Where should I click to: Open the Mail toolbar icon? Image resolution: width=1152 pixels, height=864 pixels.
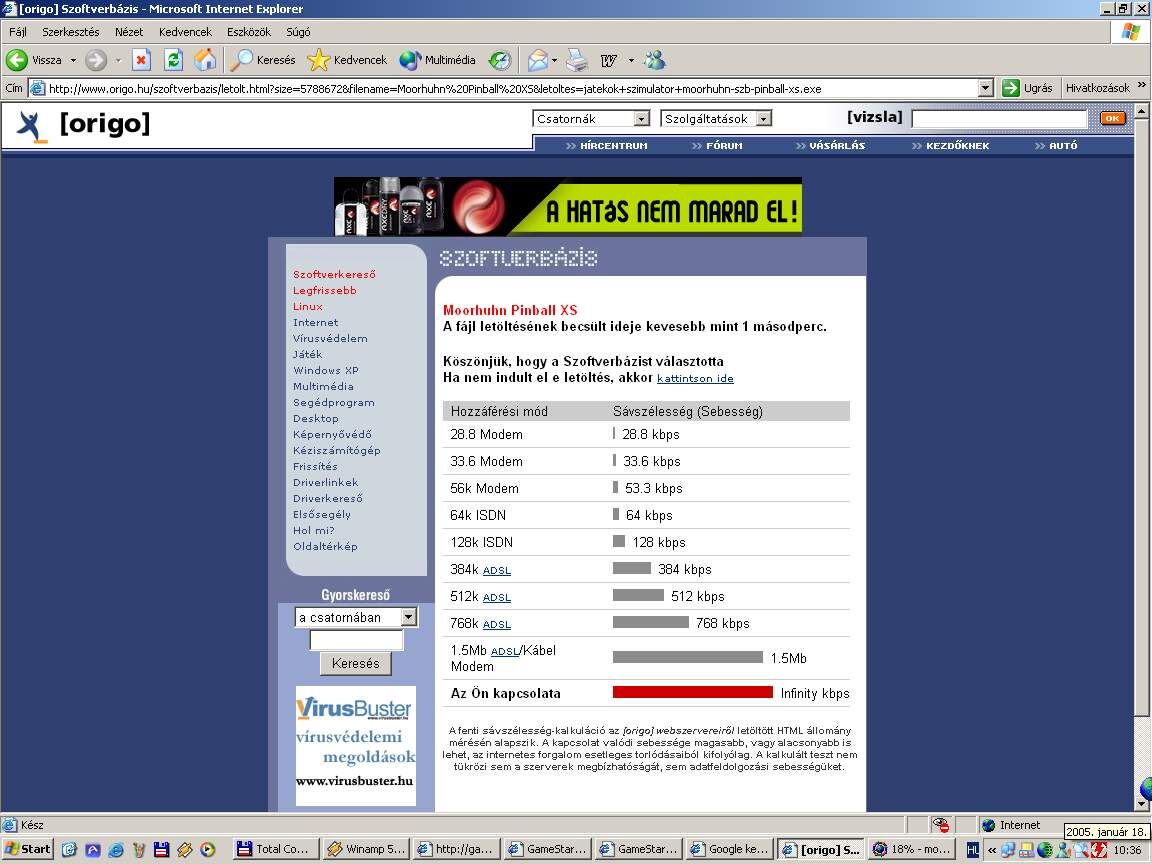pyautogui.click(x=538, y=60)
